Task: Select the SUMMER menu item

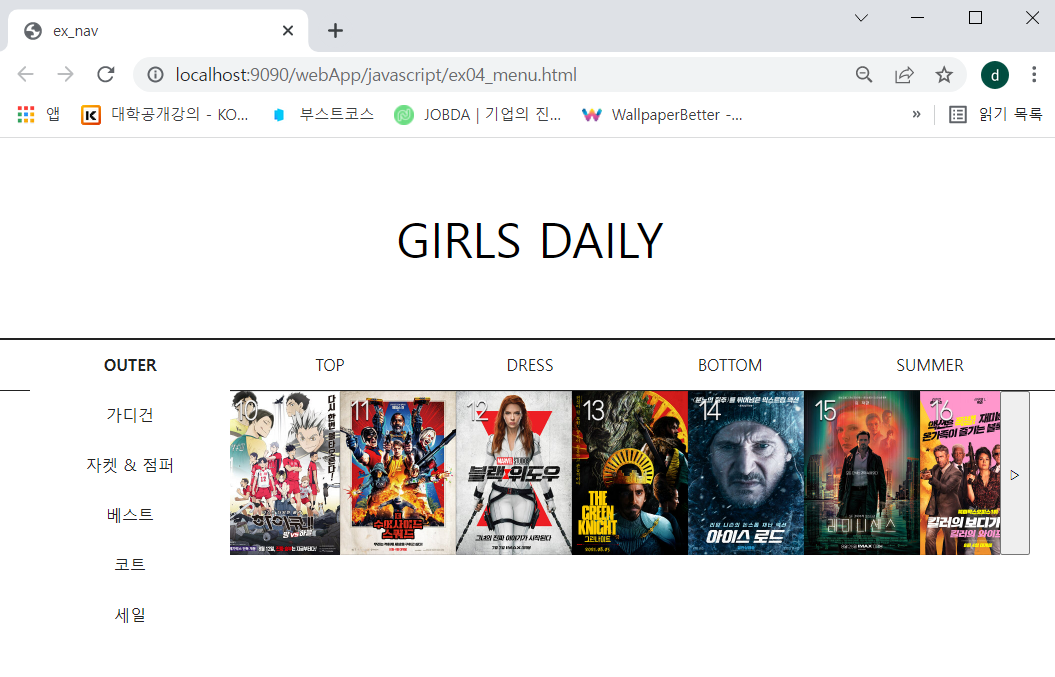Action: pyautogui.click(x=930, y=365)
